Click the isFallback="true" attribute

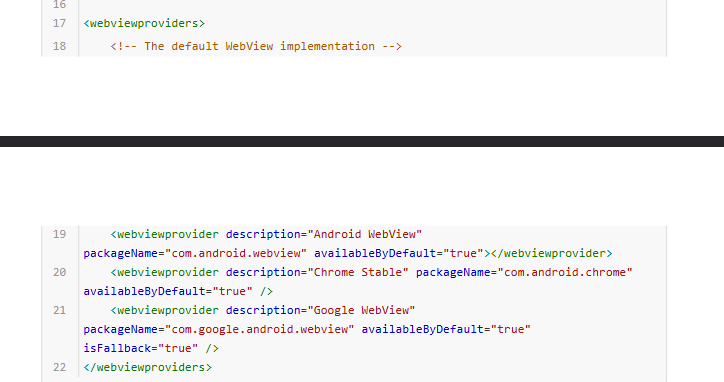point(141,348)
